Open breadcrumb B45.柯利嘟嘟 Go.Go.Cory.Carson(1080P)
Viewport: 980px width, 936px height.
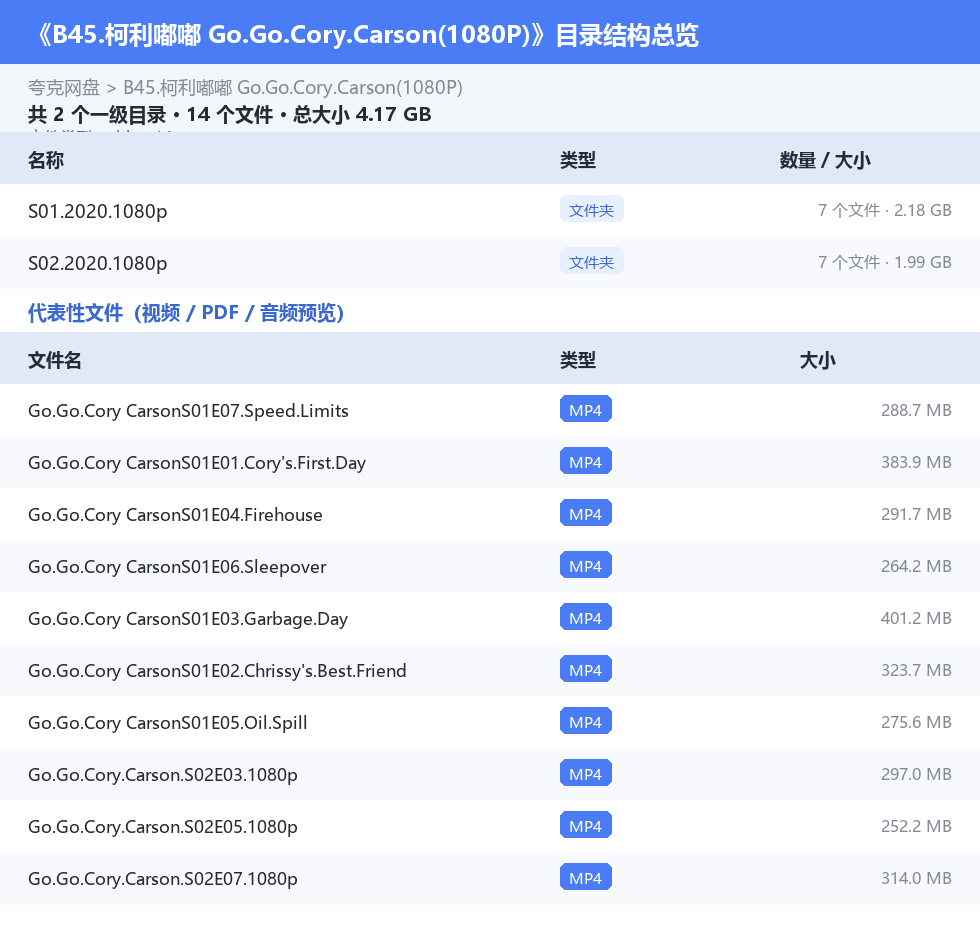click(x=293, y=87)
